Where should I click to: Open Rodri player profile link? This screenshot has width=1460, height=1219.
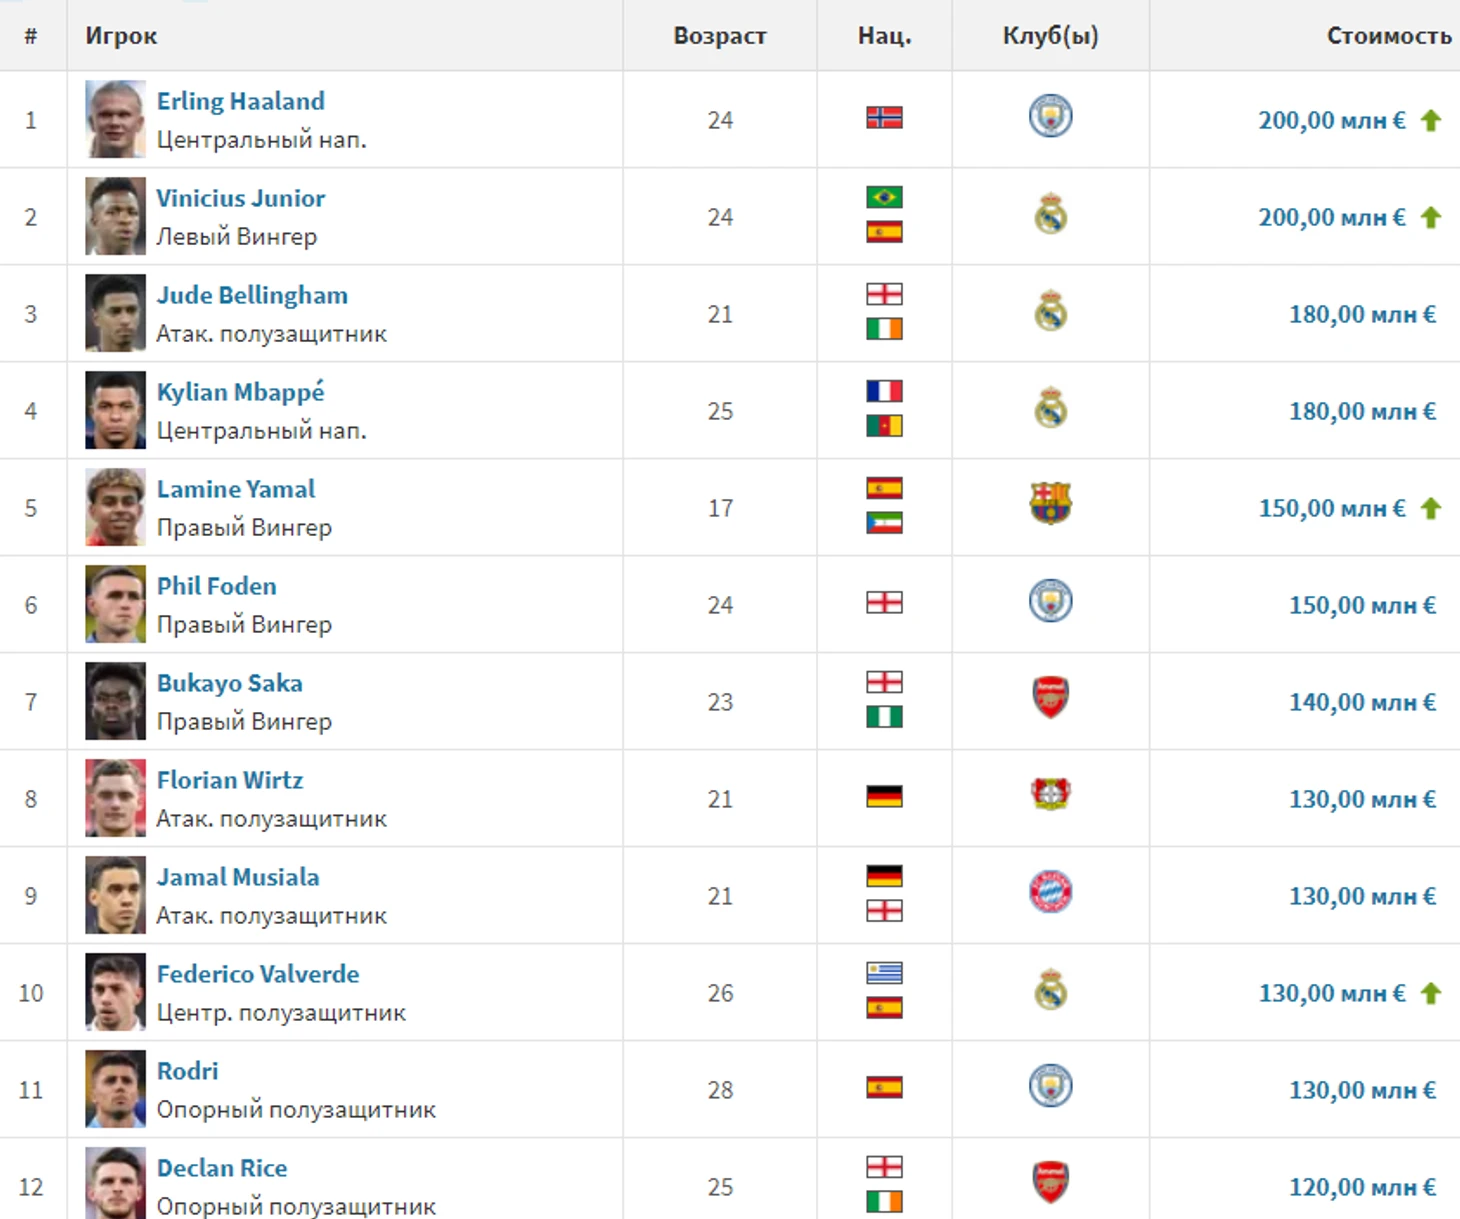187,1071
